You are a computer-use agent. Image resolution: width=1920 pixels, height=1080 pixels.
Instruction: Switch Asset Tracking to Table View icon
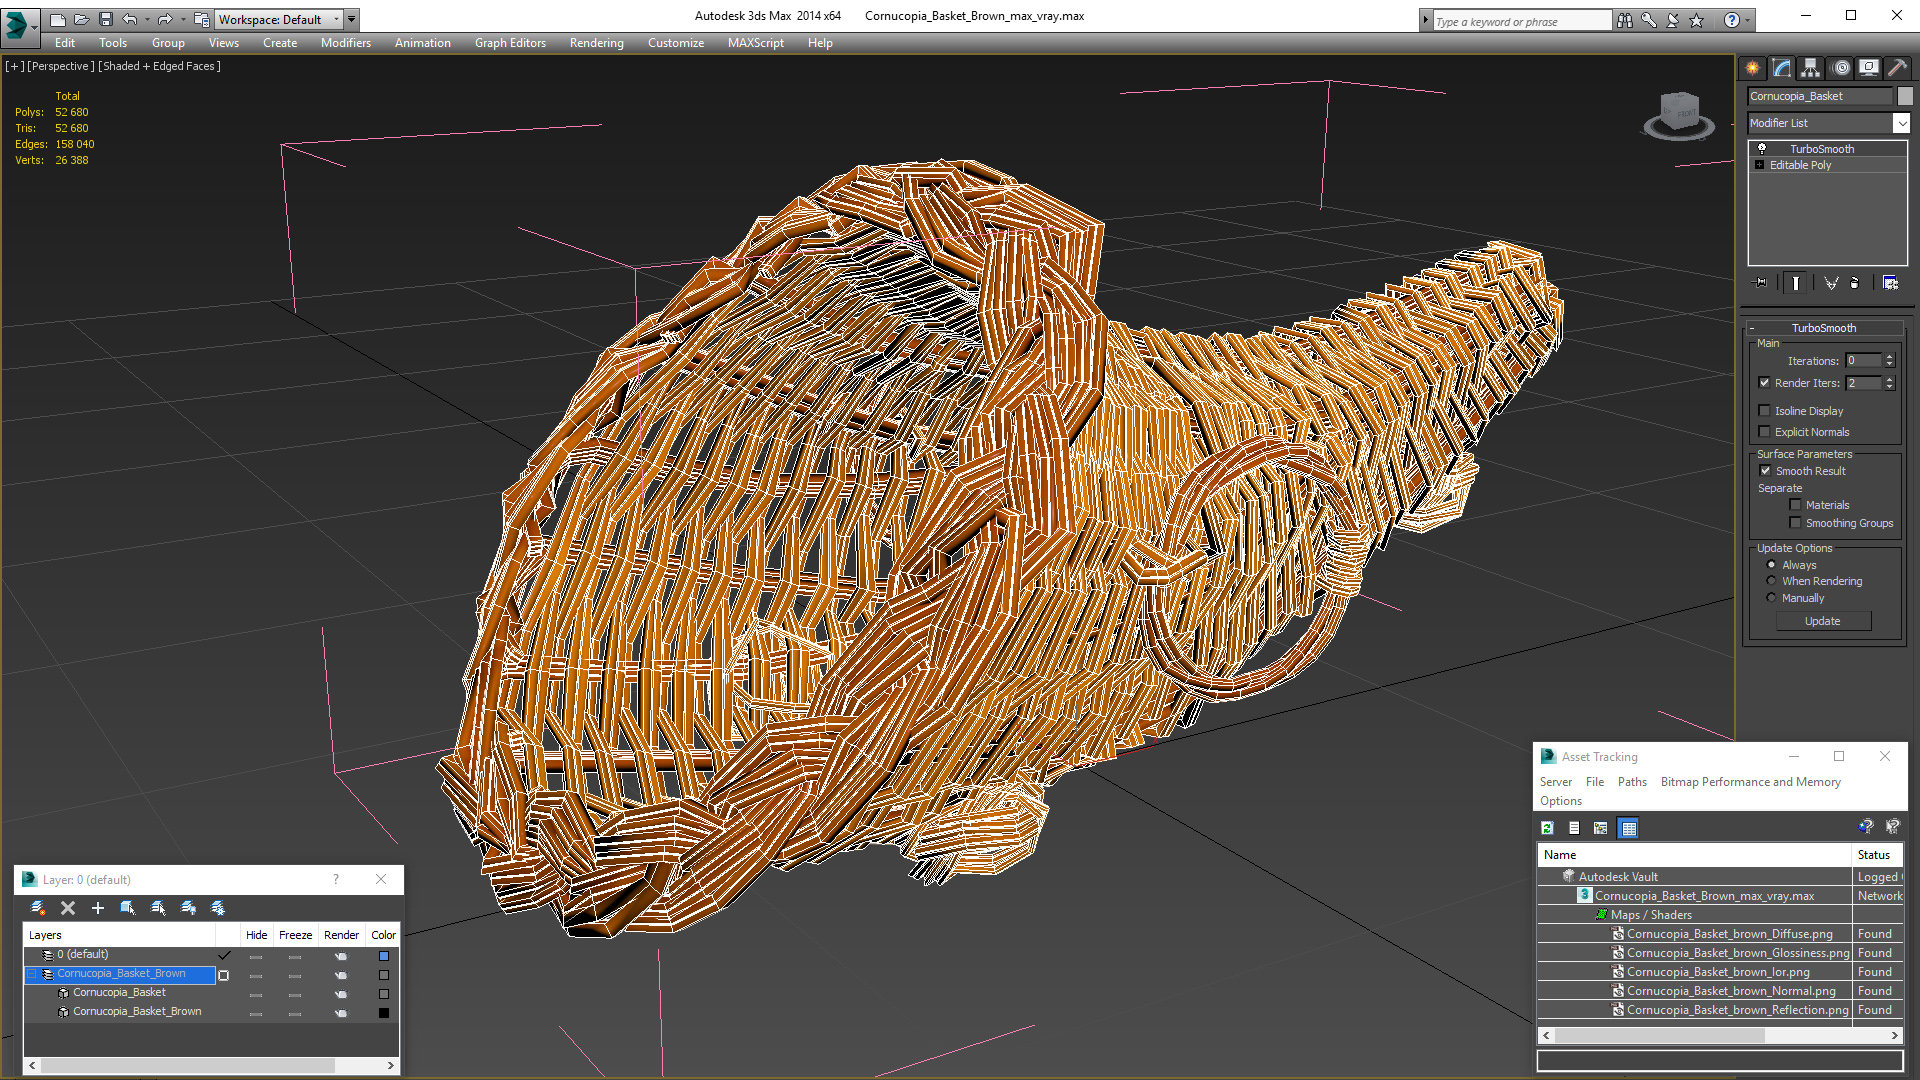point(1628,828)
